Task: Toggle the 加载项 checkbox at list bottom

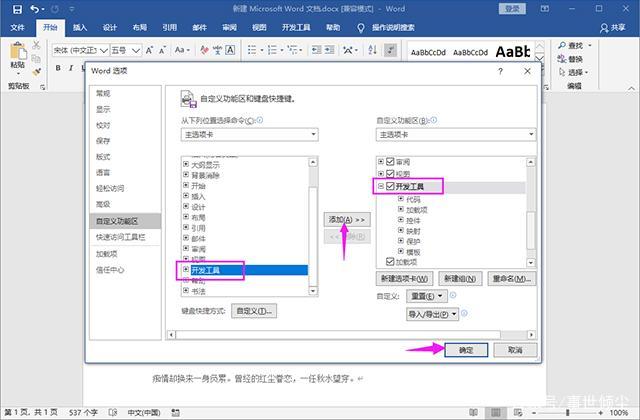Action: coord(390,262)
